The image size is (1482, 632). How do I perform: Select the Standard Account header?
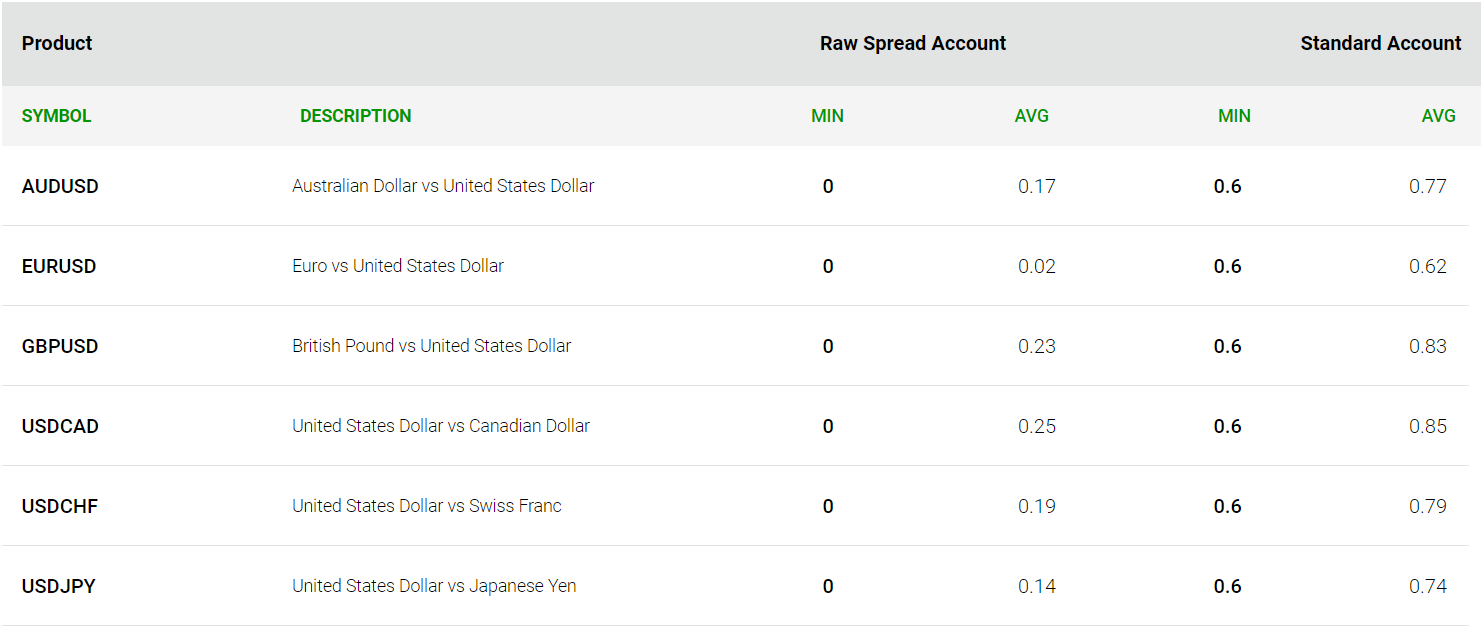click(x=1380, y=43)
